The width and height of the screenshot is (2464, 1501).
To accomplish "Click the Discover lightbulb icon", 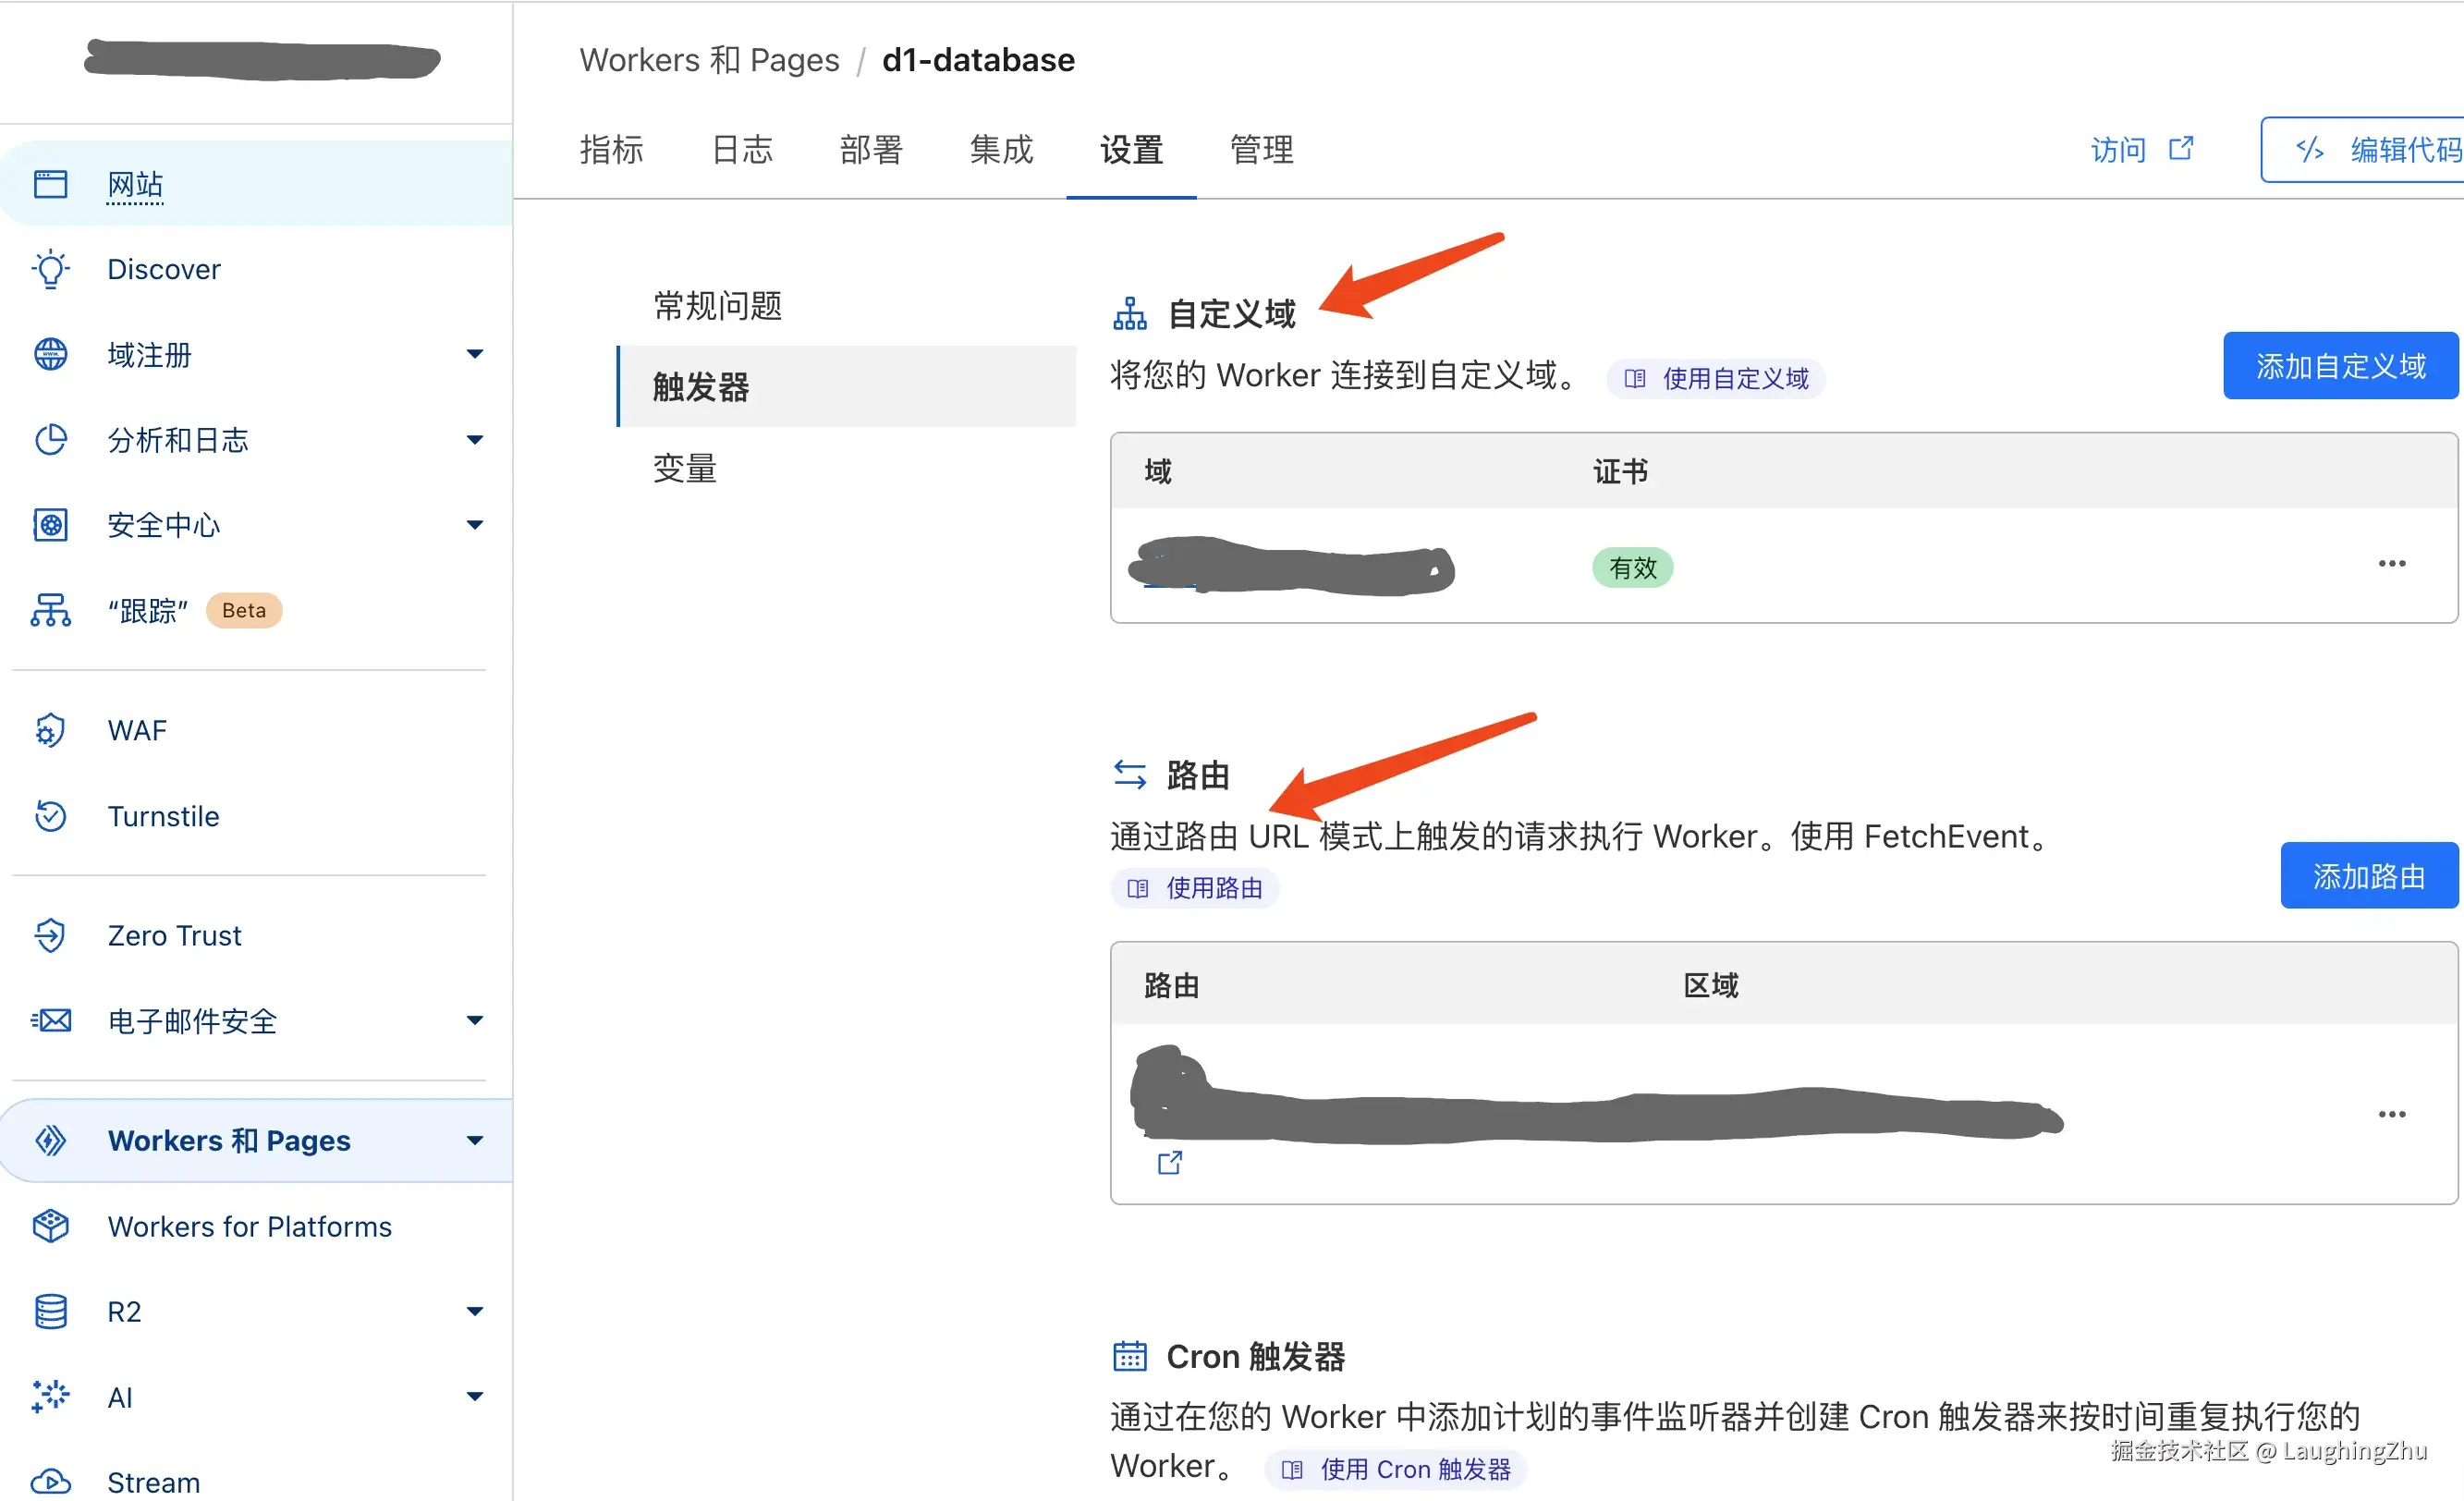I will 50,269.
